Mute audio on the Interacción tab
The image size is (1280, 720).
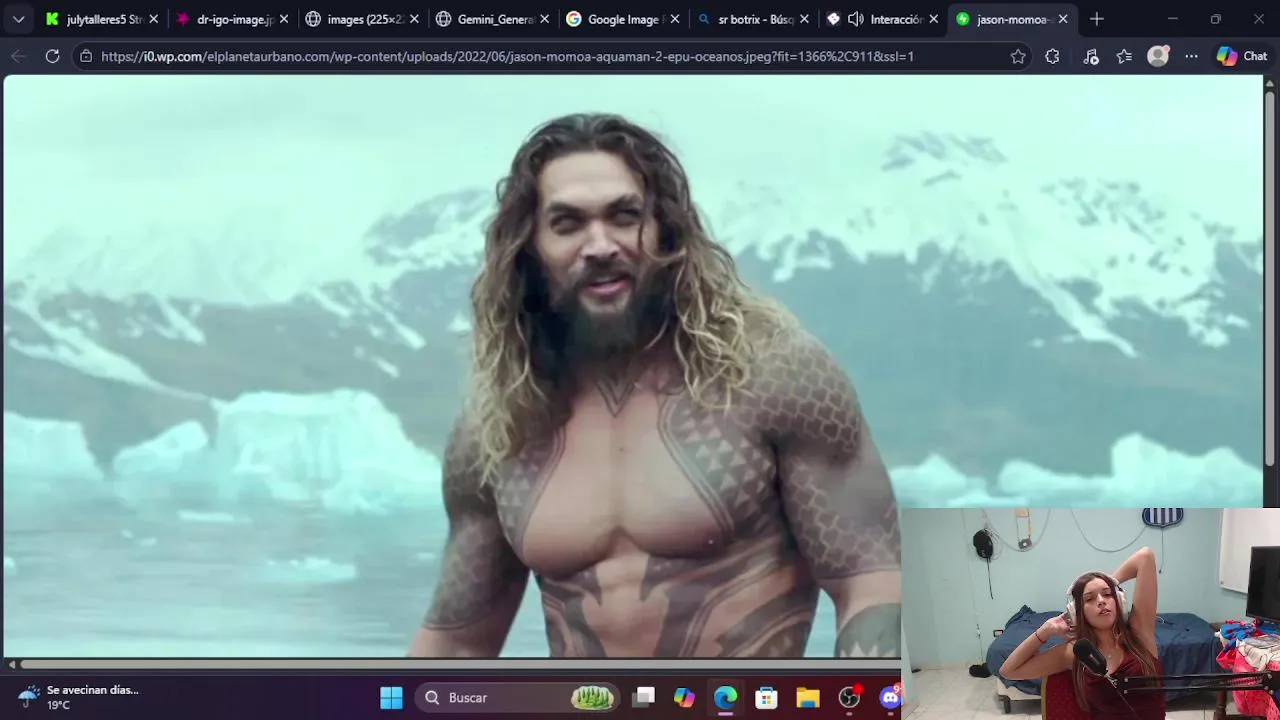(x=856, y=19)
